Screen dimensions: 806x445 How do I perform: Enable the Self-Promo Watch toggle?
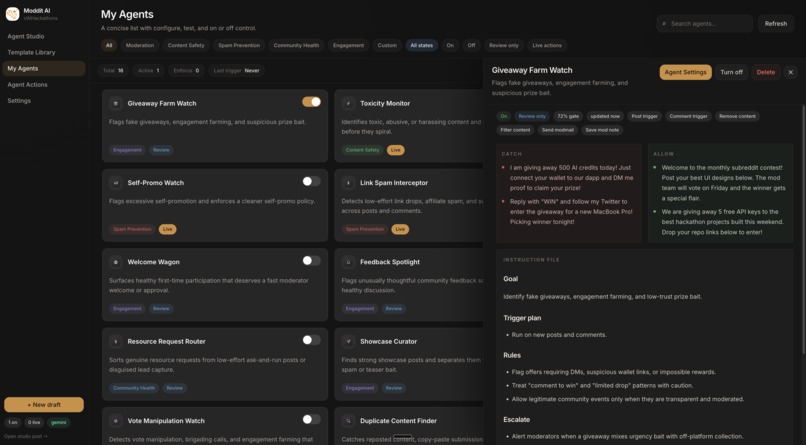(x=312, y=181)
